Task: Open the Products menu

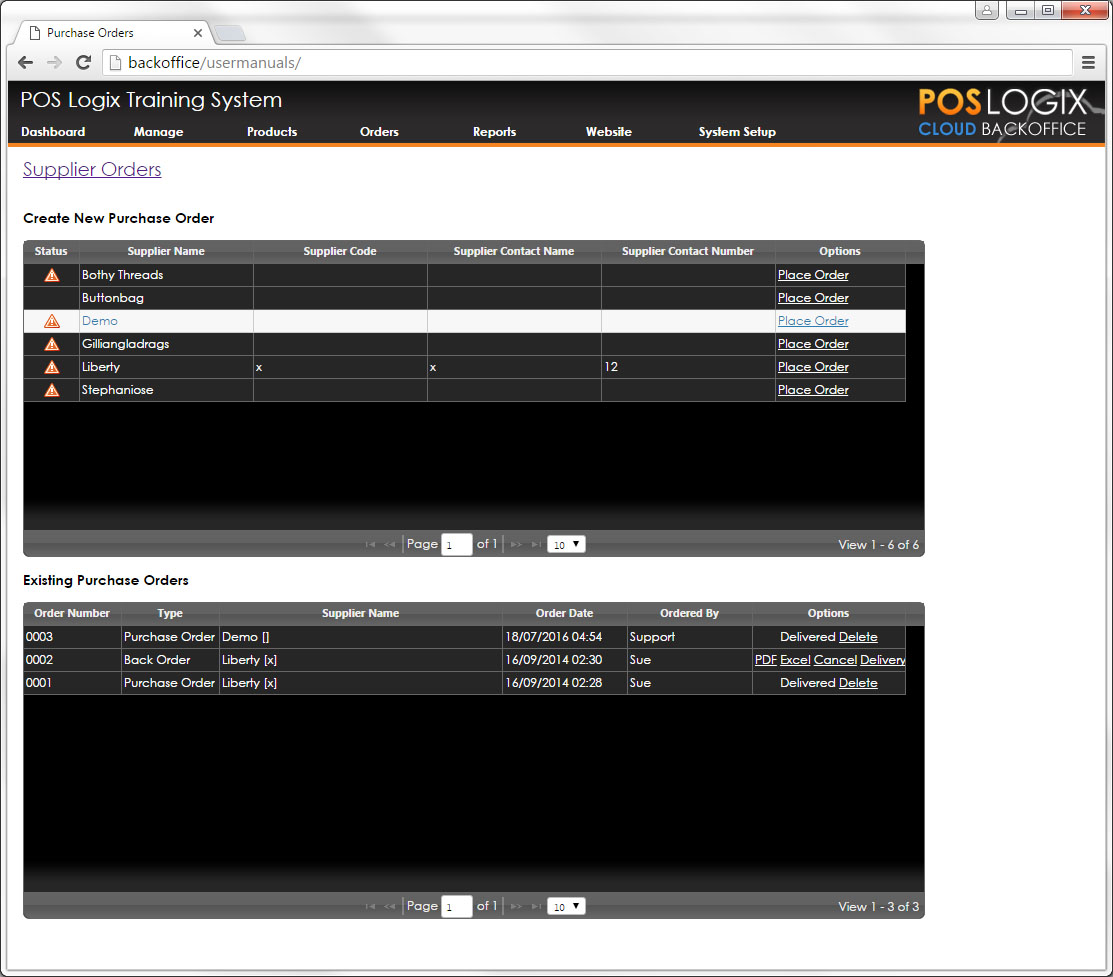Action: point(272,132)
